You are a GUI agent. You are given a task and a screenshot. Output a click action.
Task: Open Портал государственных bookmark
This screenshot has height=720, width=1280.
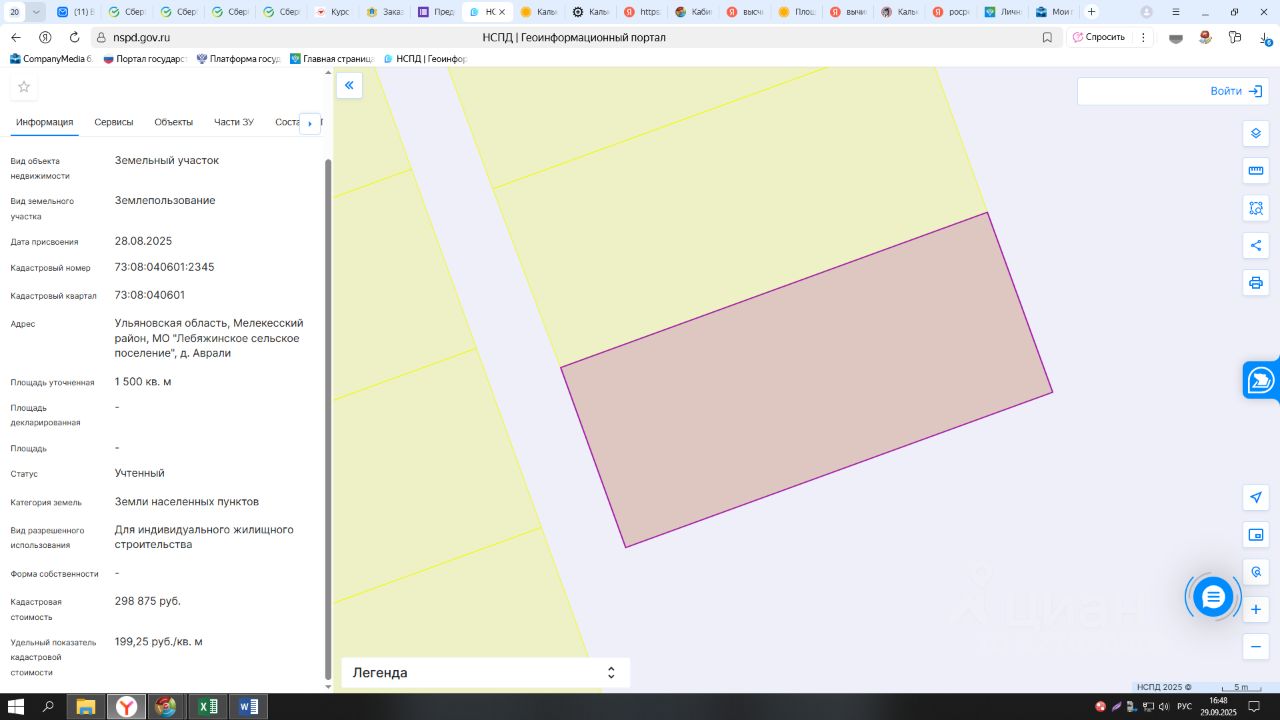coord(145,59)
